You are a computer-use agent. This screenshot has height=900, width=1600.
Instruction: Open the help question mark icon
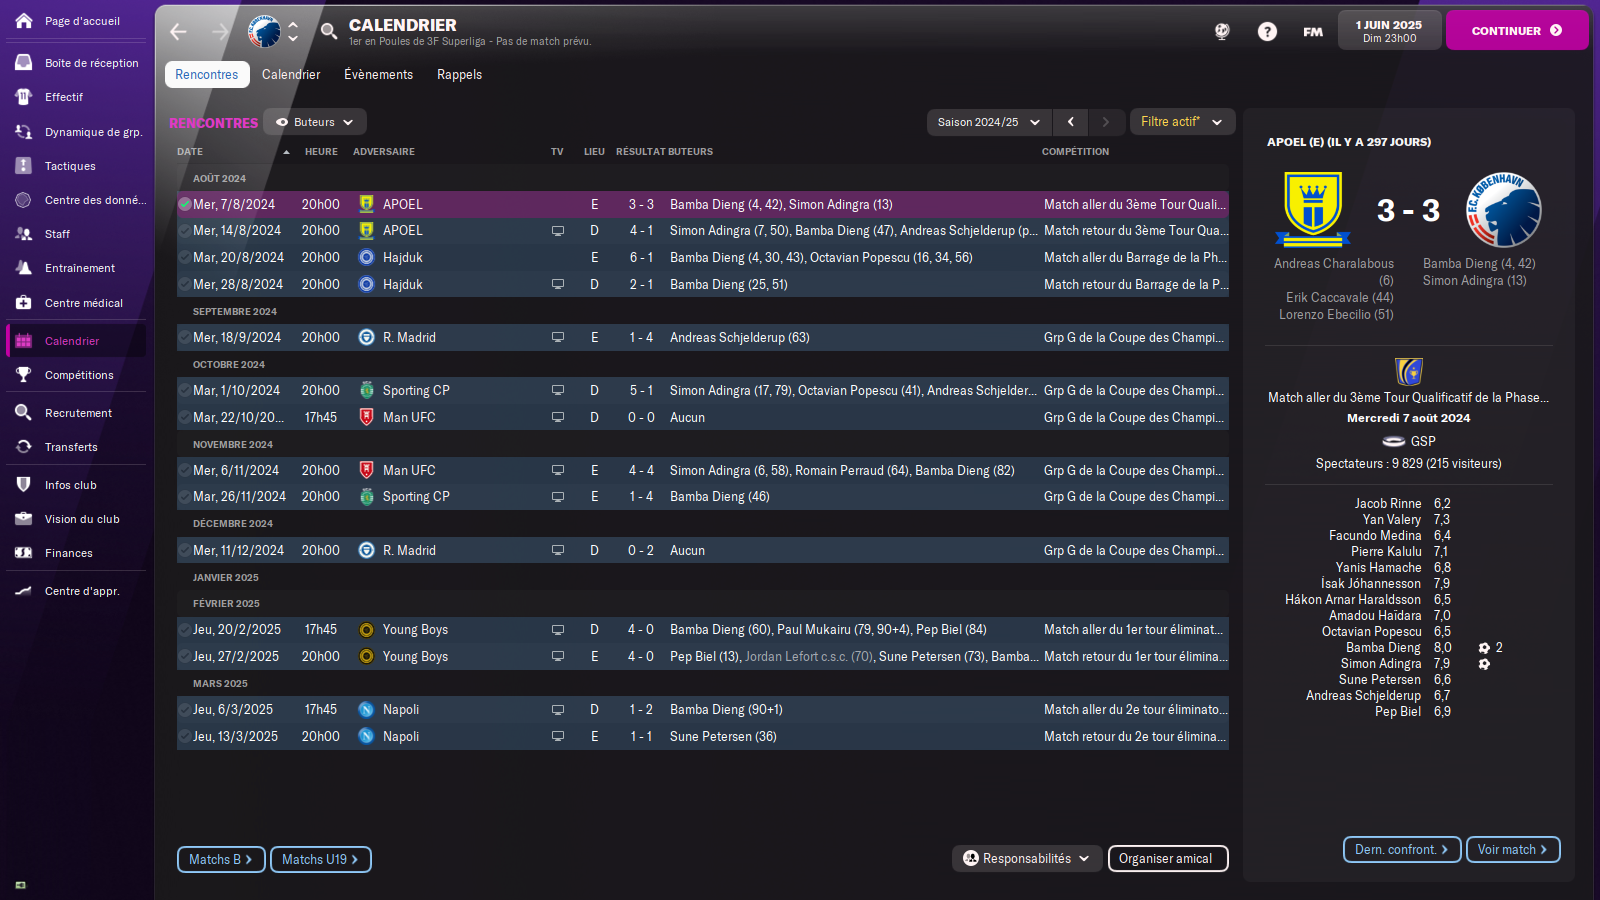point(1267,32)
